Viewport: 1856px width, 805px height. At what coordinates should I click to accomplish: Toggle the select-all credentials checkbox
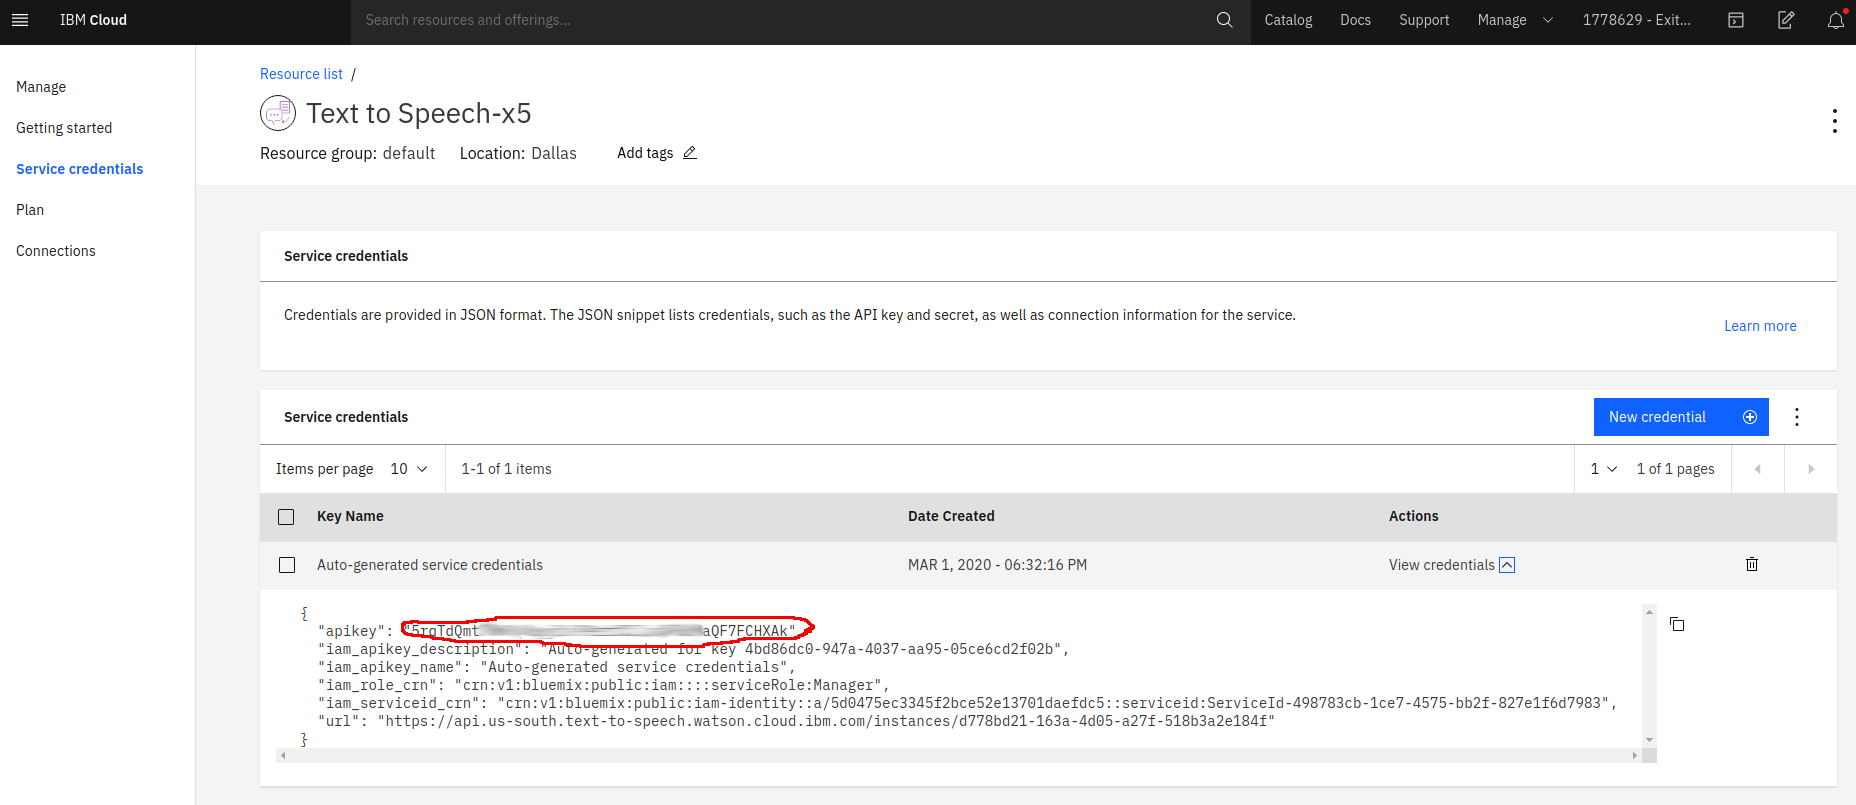click(x=286, y=517)
